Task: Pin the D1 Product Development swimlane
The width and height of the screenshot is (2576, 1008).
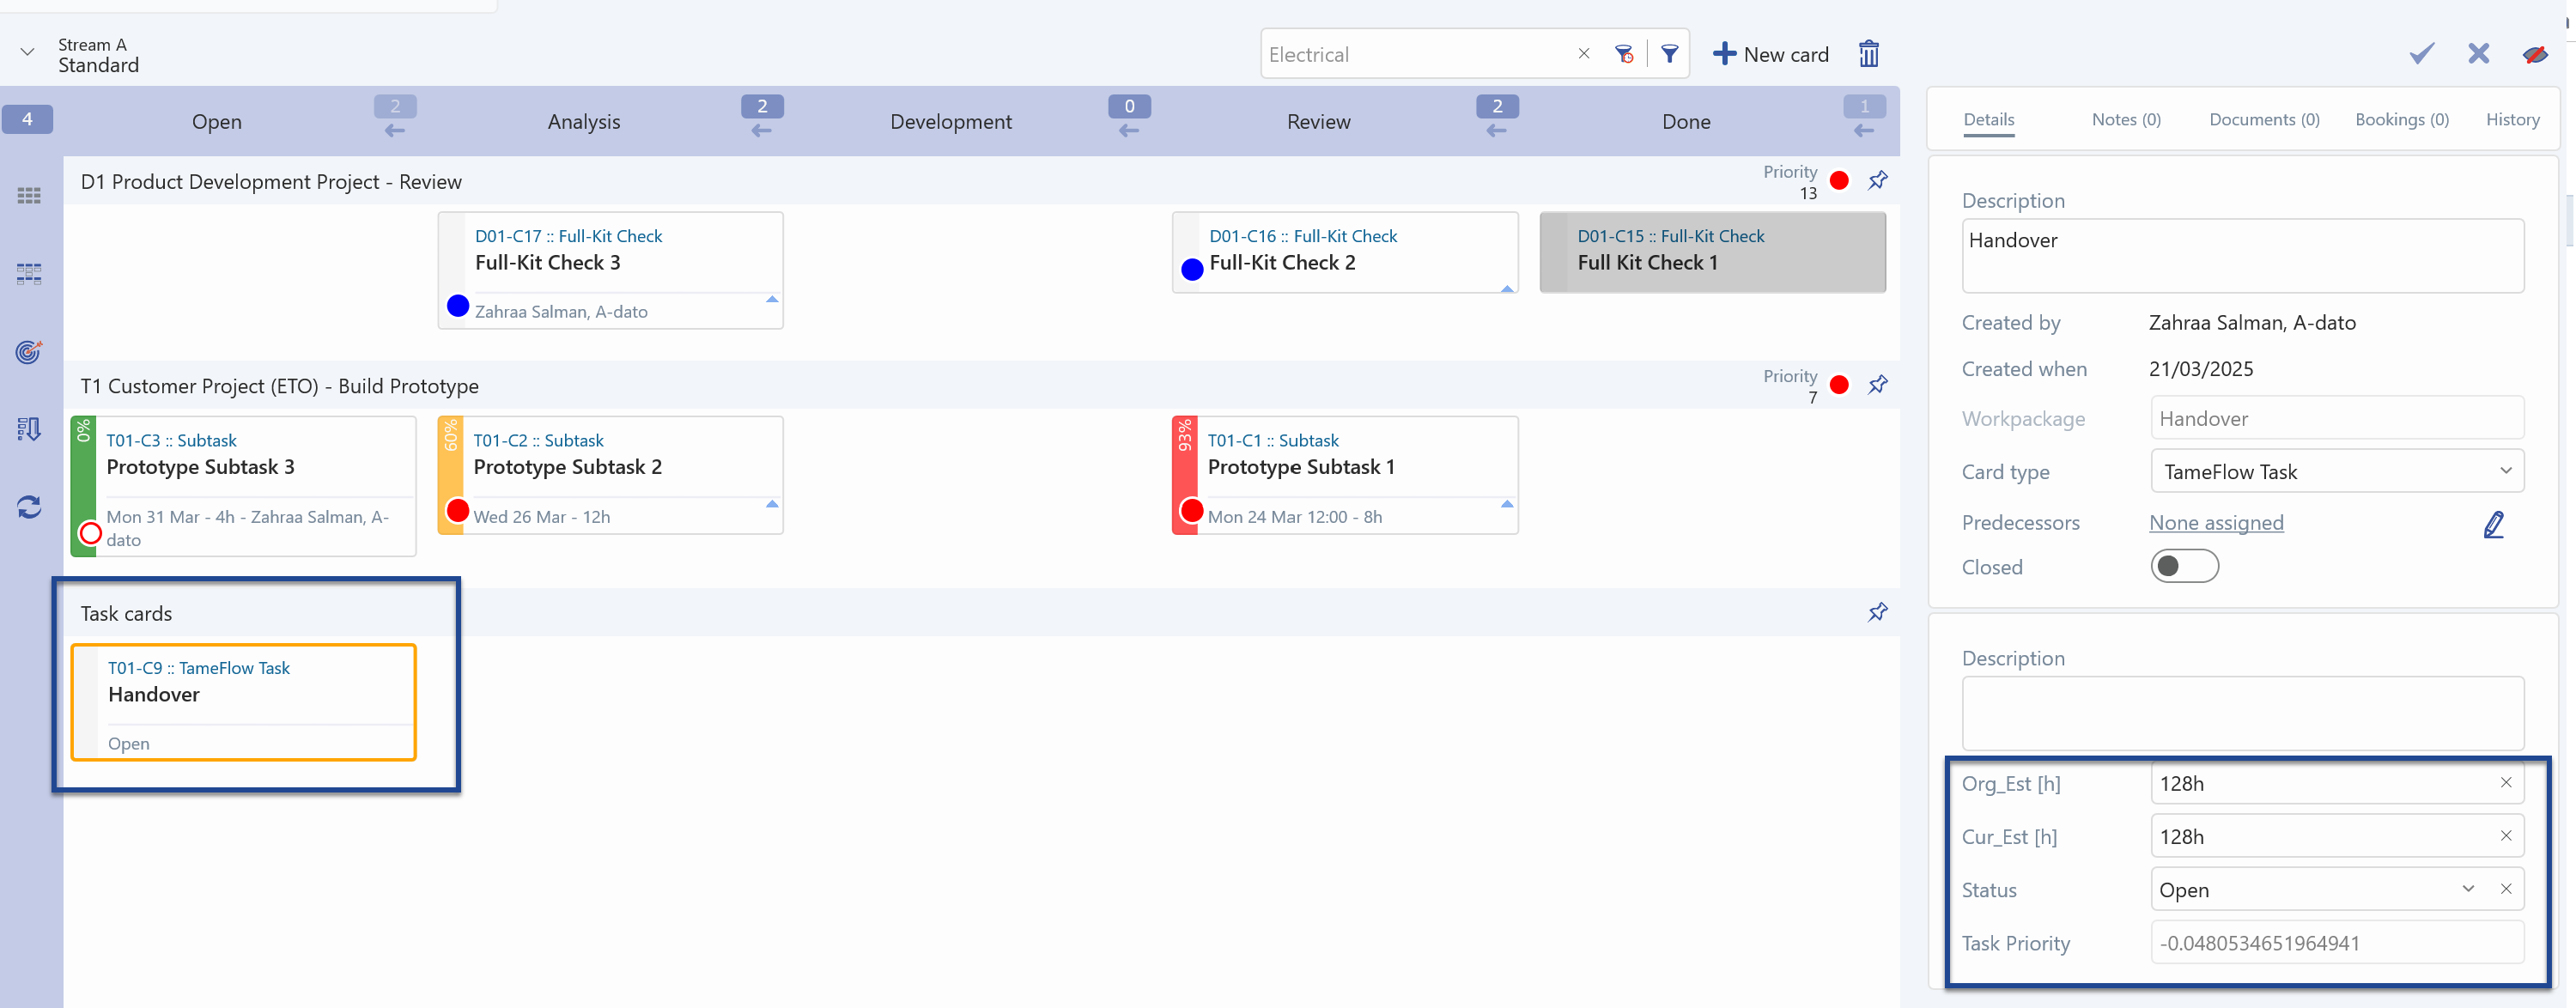Action: pyautogui.click(x=1878, y=180)
